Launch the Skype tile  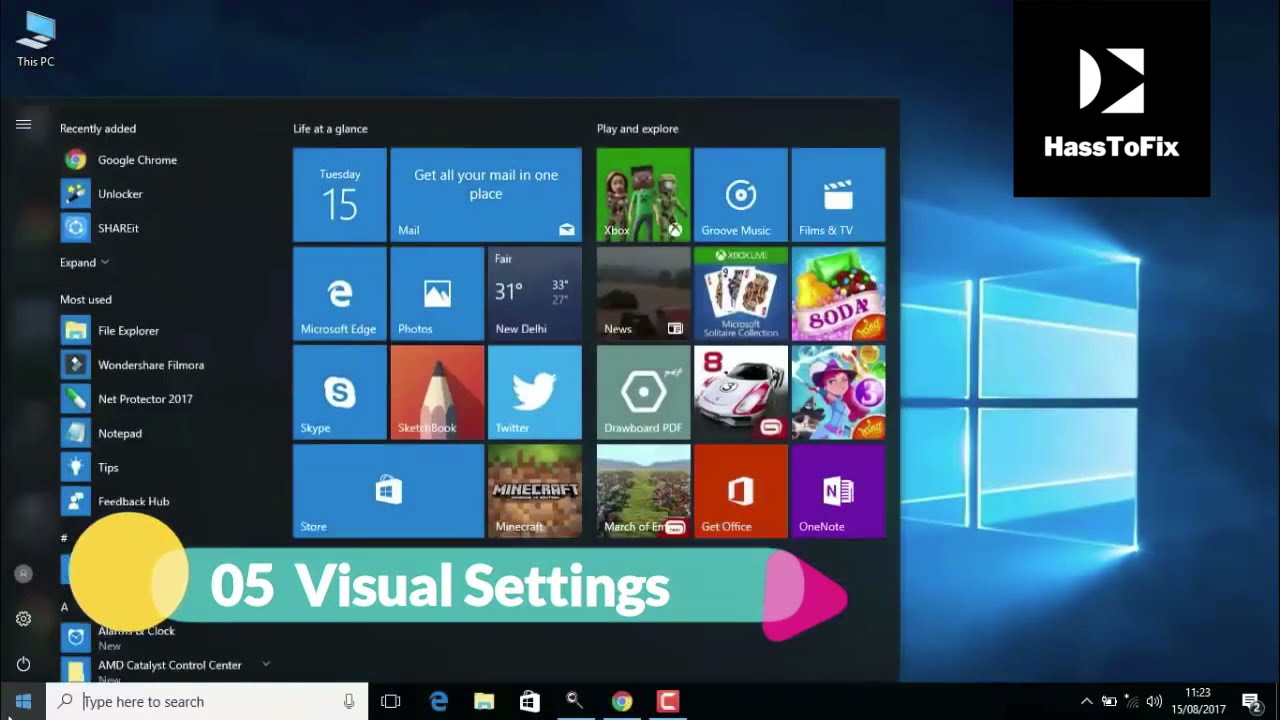point(339,392)
